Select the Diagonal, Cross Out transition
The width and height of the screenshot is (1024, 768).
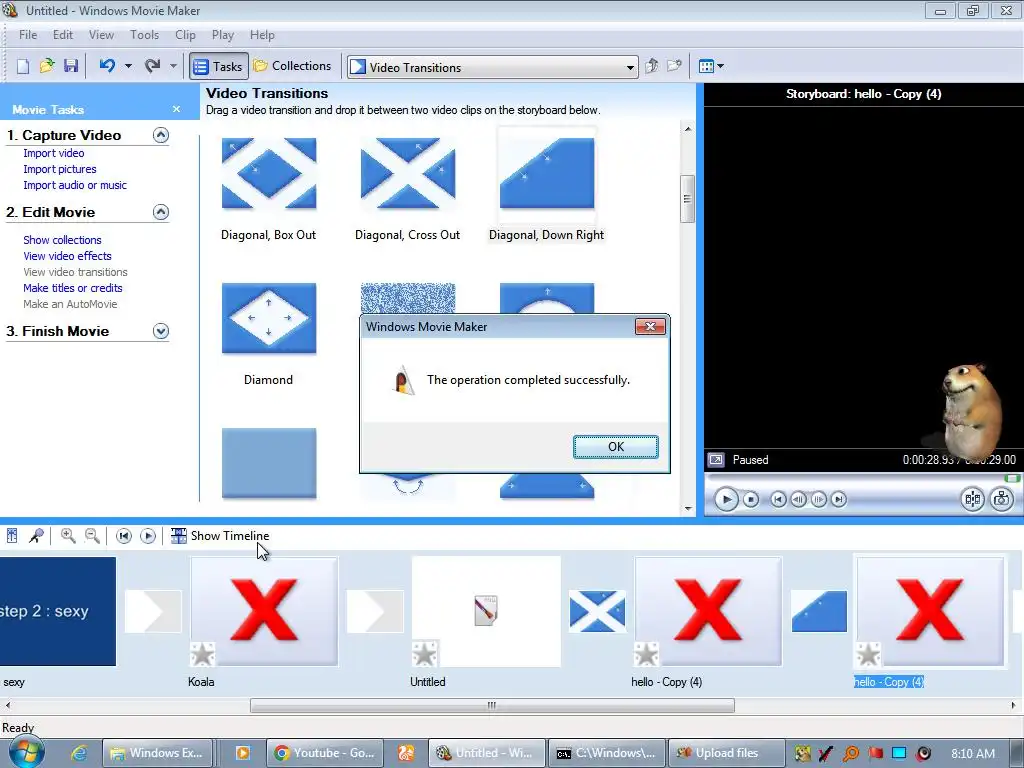(408, 174)
